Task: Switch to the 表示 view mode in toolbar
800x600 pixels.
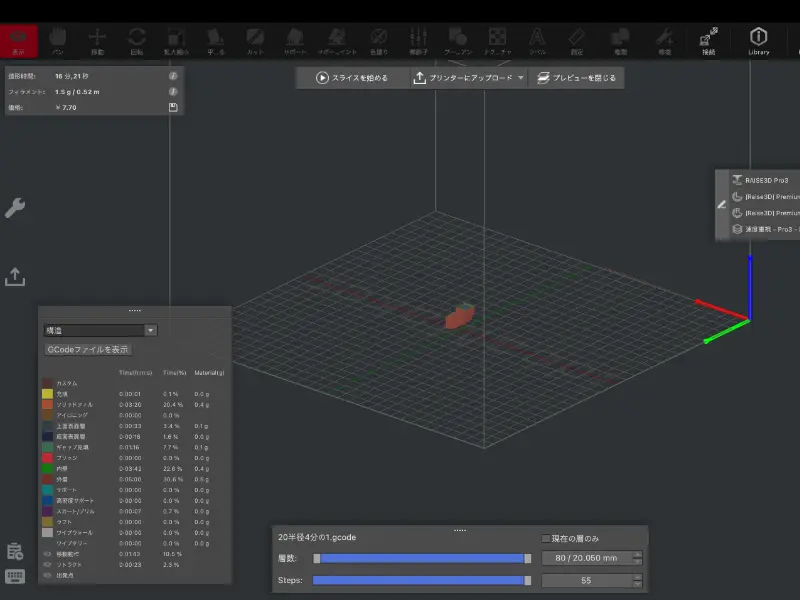Action: [x=19, y=38]
